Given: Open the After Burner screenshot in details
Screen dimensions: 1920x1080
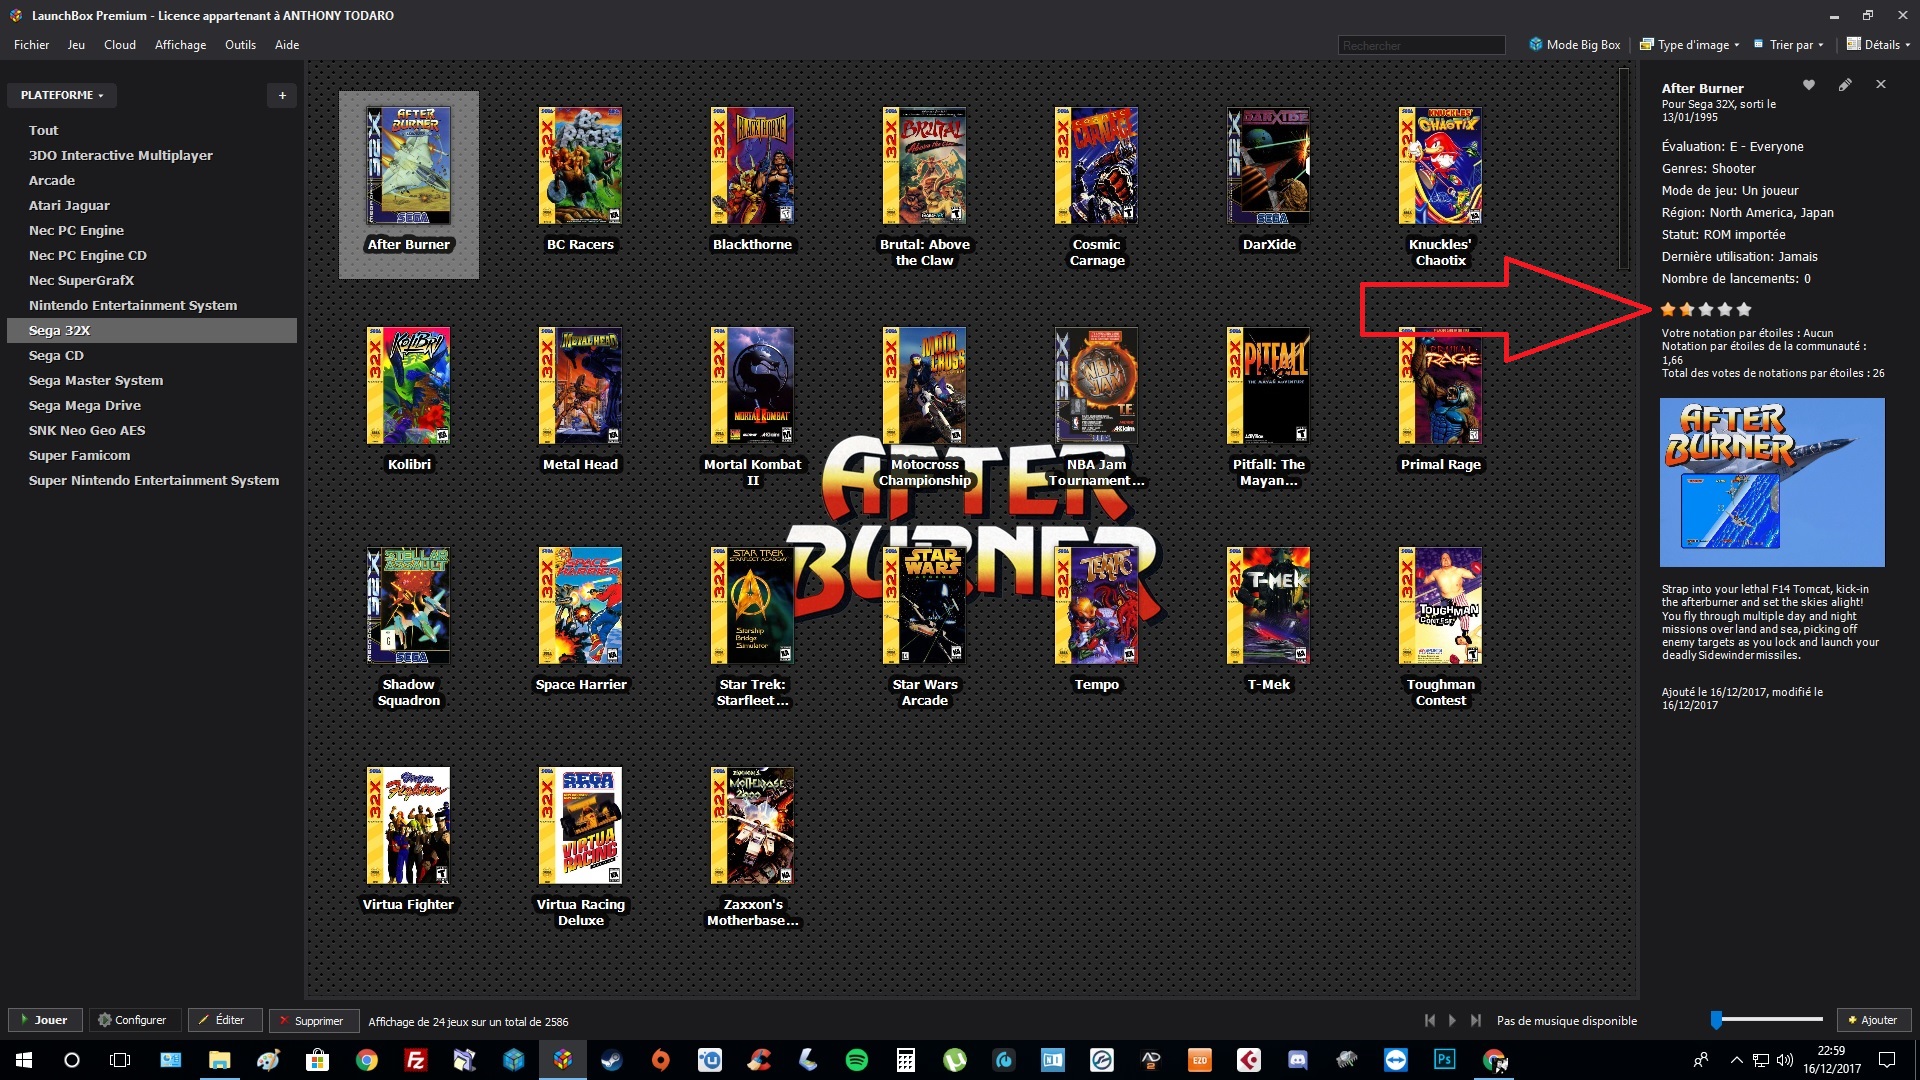Looking at the screenshot, I should coord(1772,483).
